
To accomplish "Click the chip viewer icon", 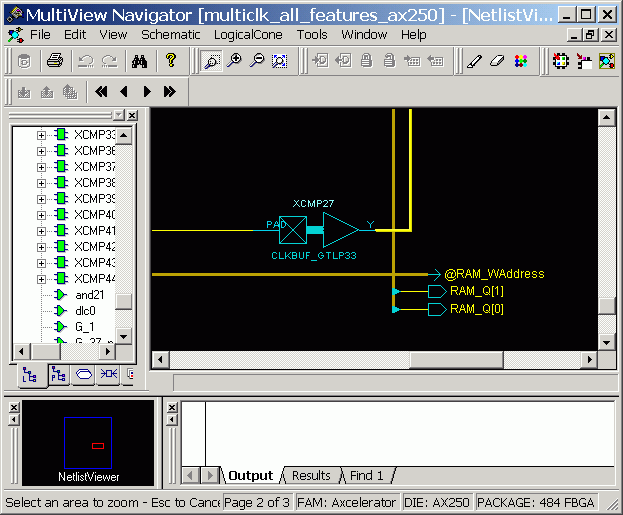I will (x=561, y=61).
